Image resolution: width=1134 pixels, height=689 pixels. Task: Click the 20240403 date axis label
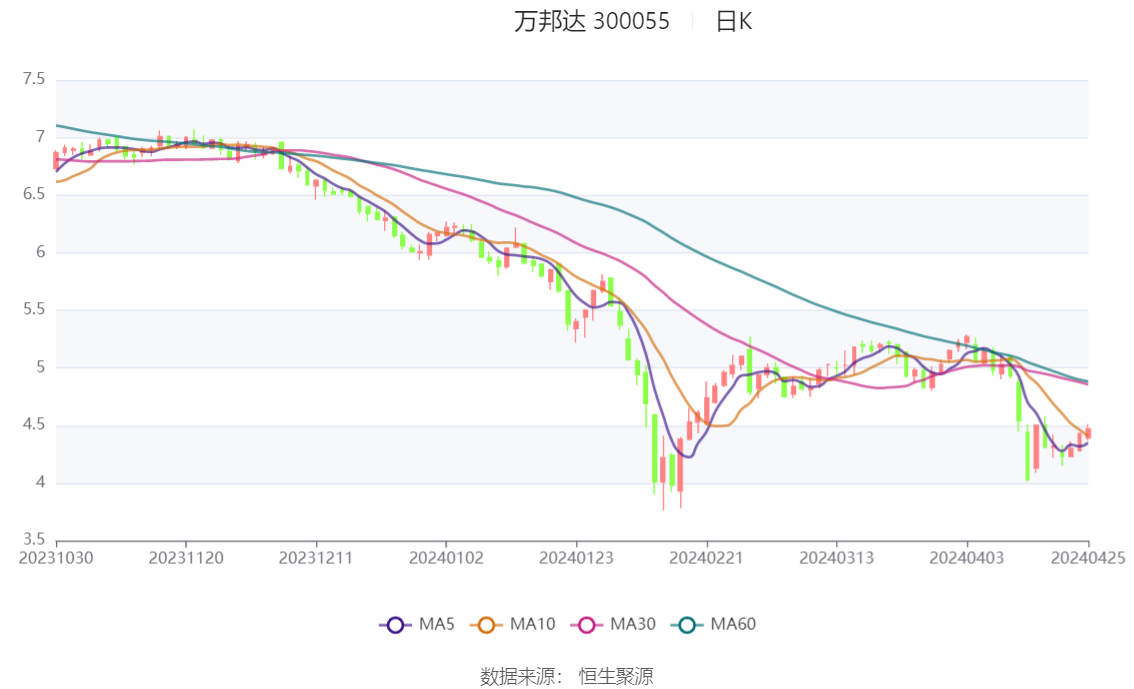[967, 558]
